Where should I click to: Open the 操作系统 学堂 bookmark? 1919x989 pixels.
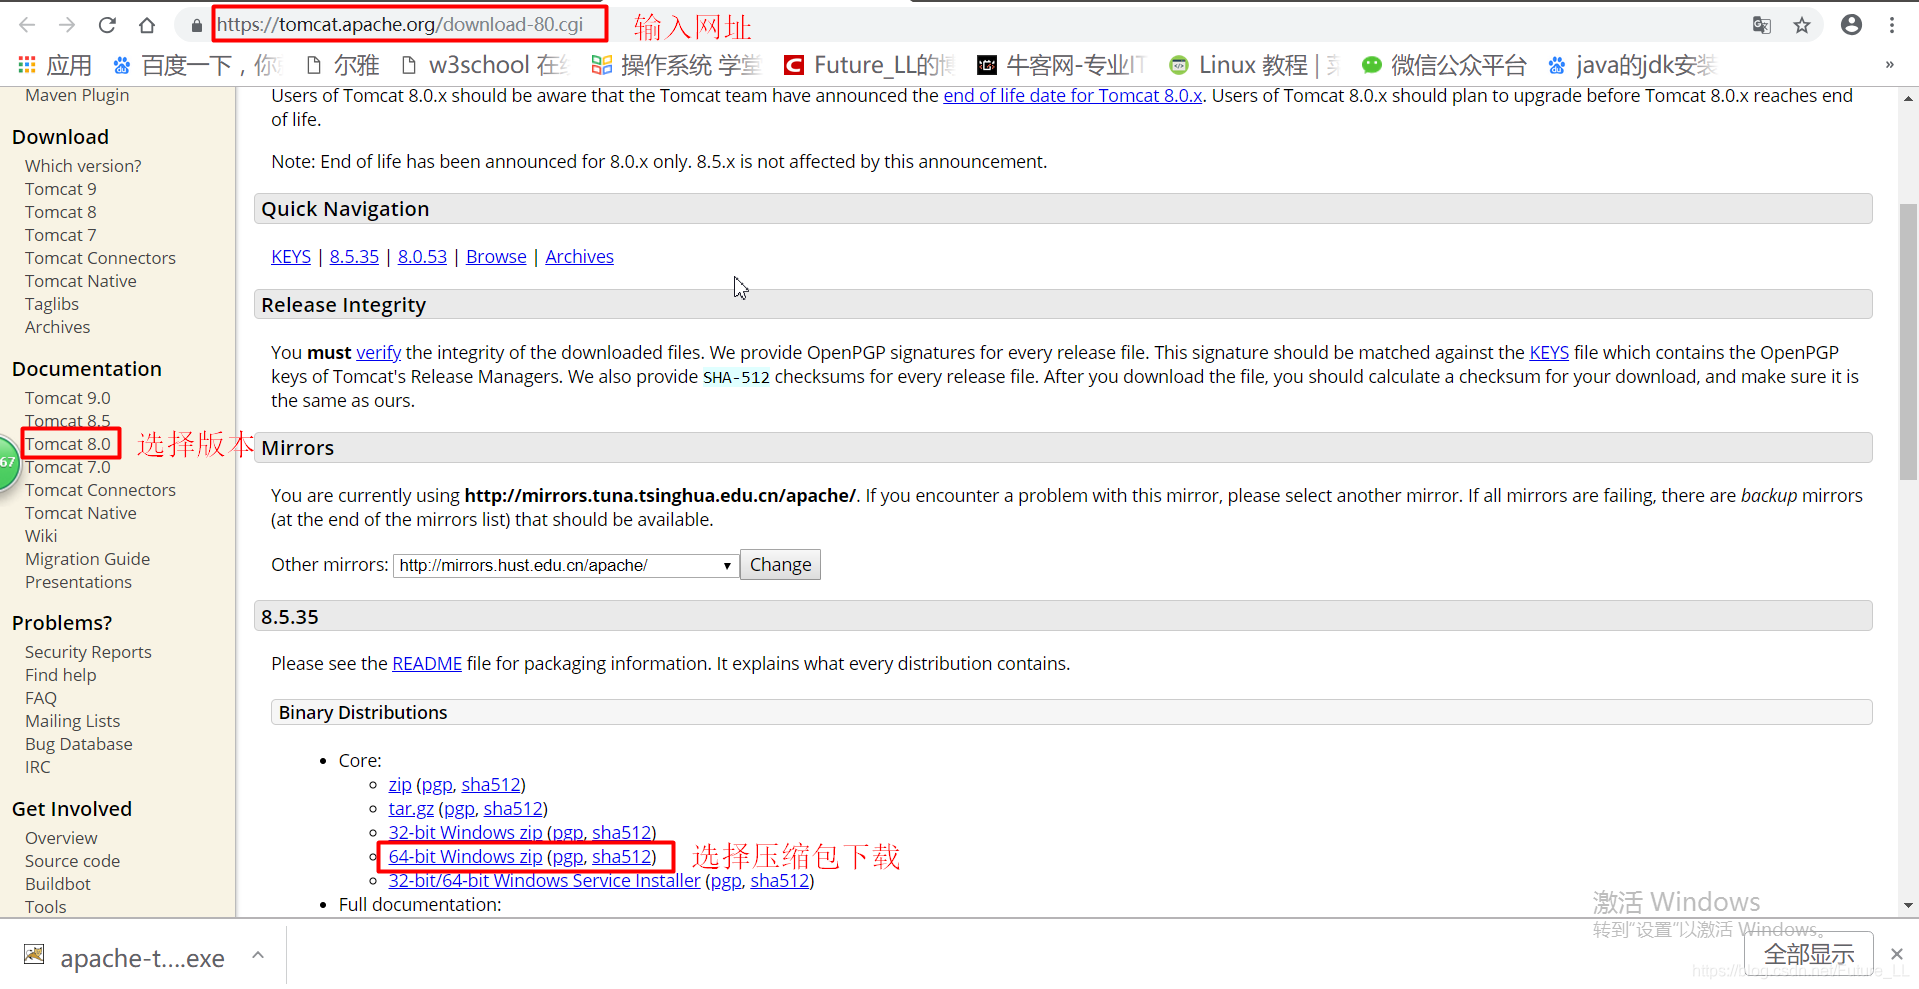click(676, 65)
